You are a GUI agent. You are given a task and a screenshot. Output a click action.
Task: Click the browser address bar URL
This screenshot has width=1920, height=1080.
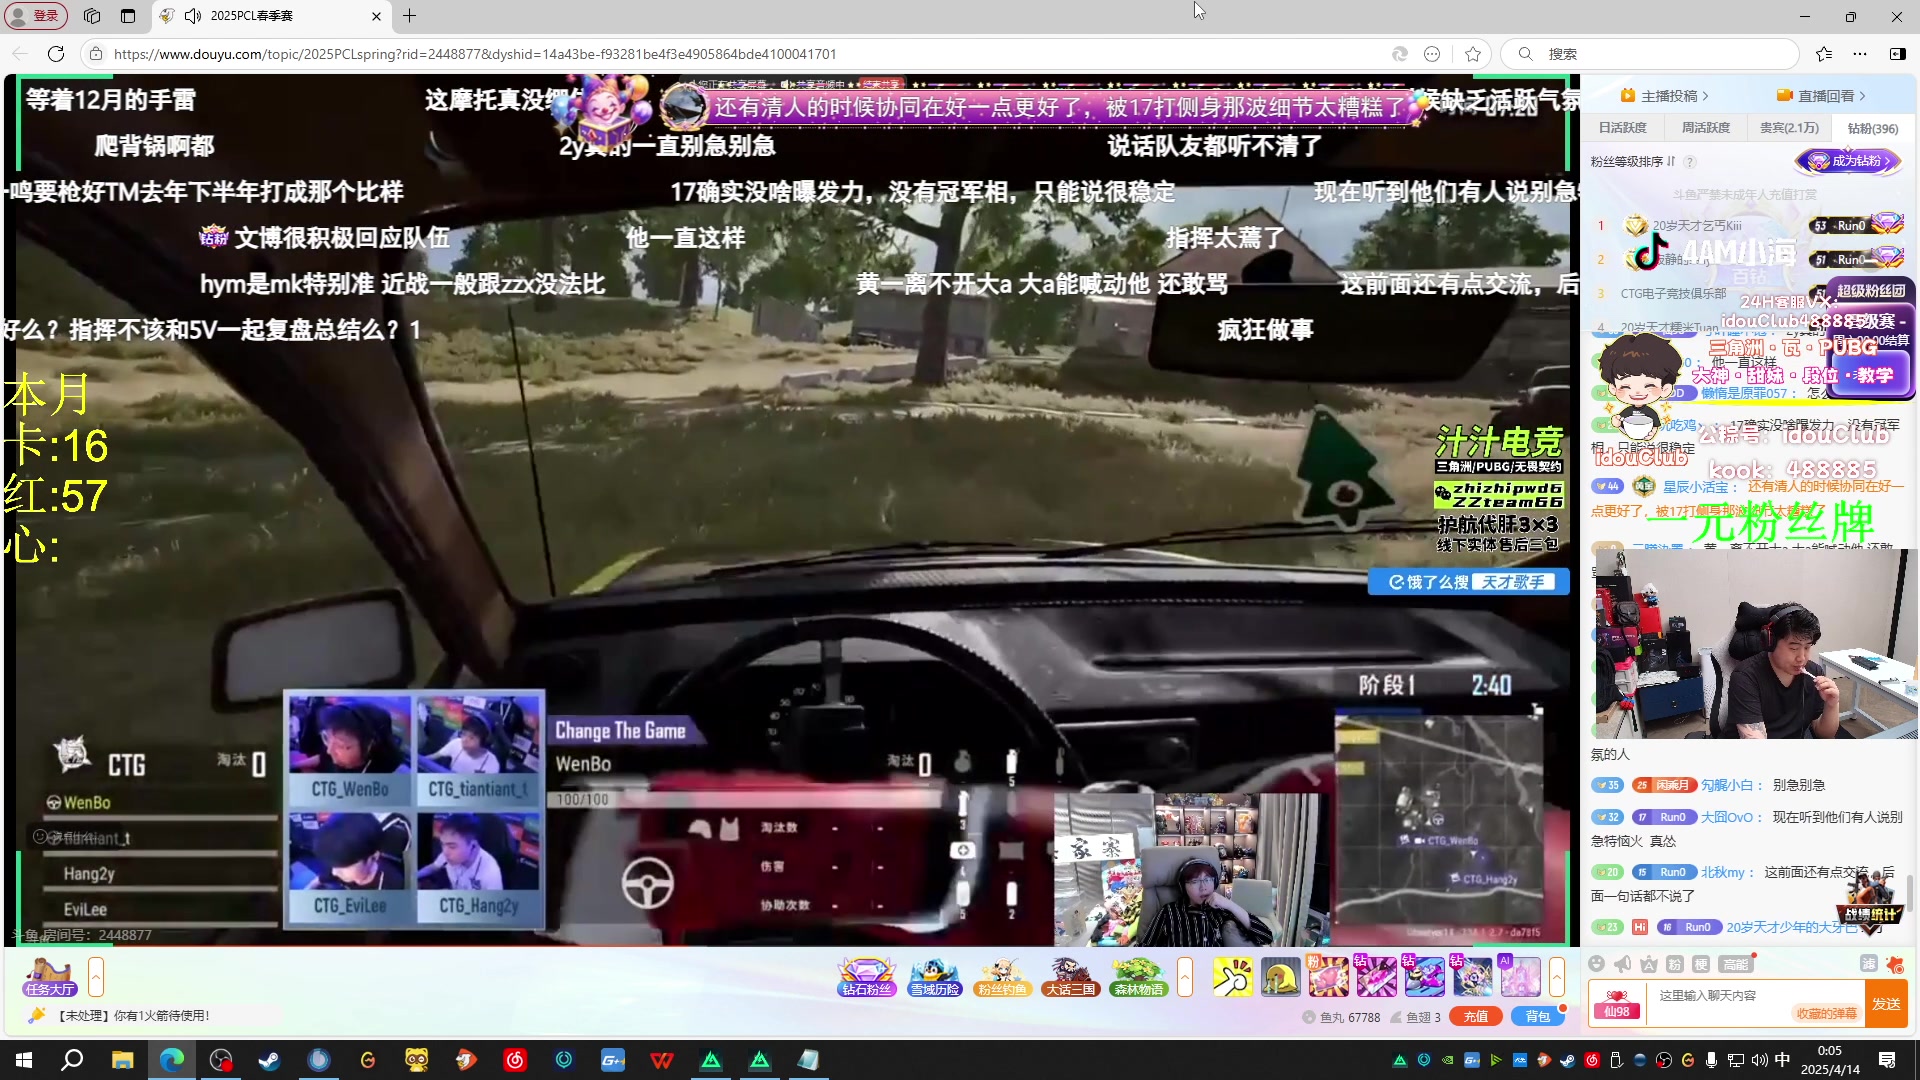[x=475, y=54]
